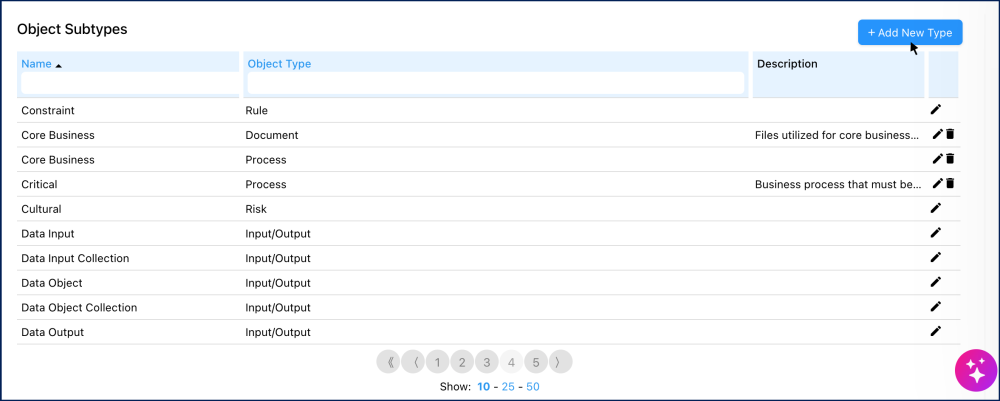Open page 4 of the list
Viewport: 1000px width, 401px height.
coord(511,362)
